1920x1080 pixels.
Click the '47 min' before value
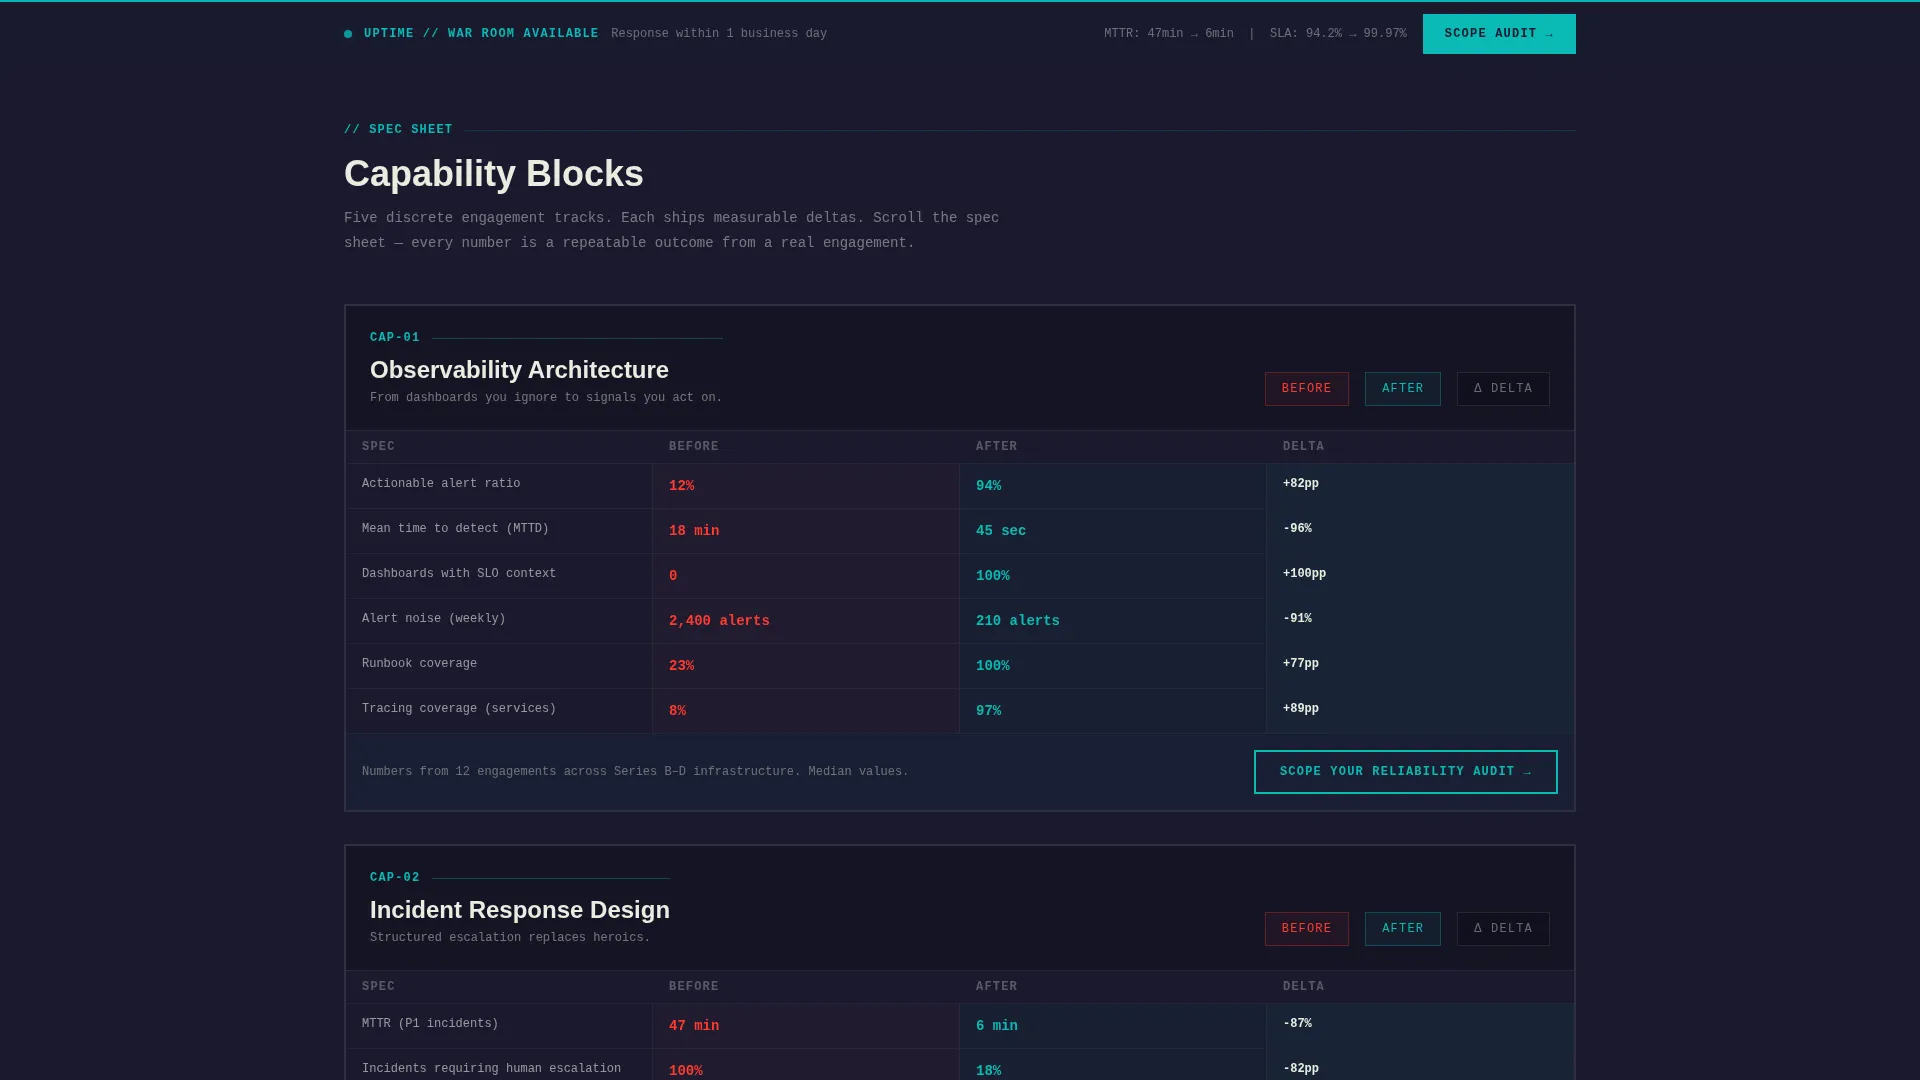[x=694, y=1026]
